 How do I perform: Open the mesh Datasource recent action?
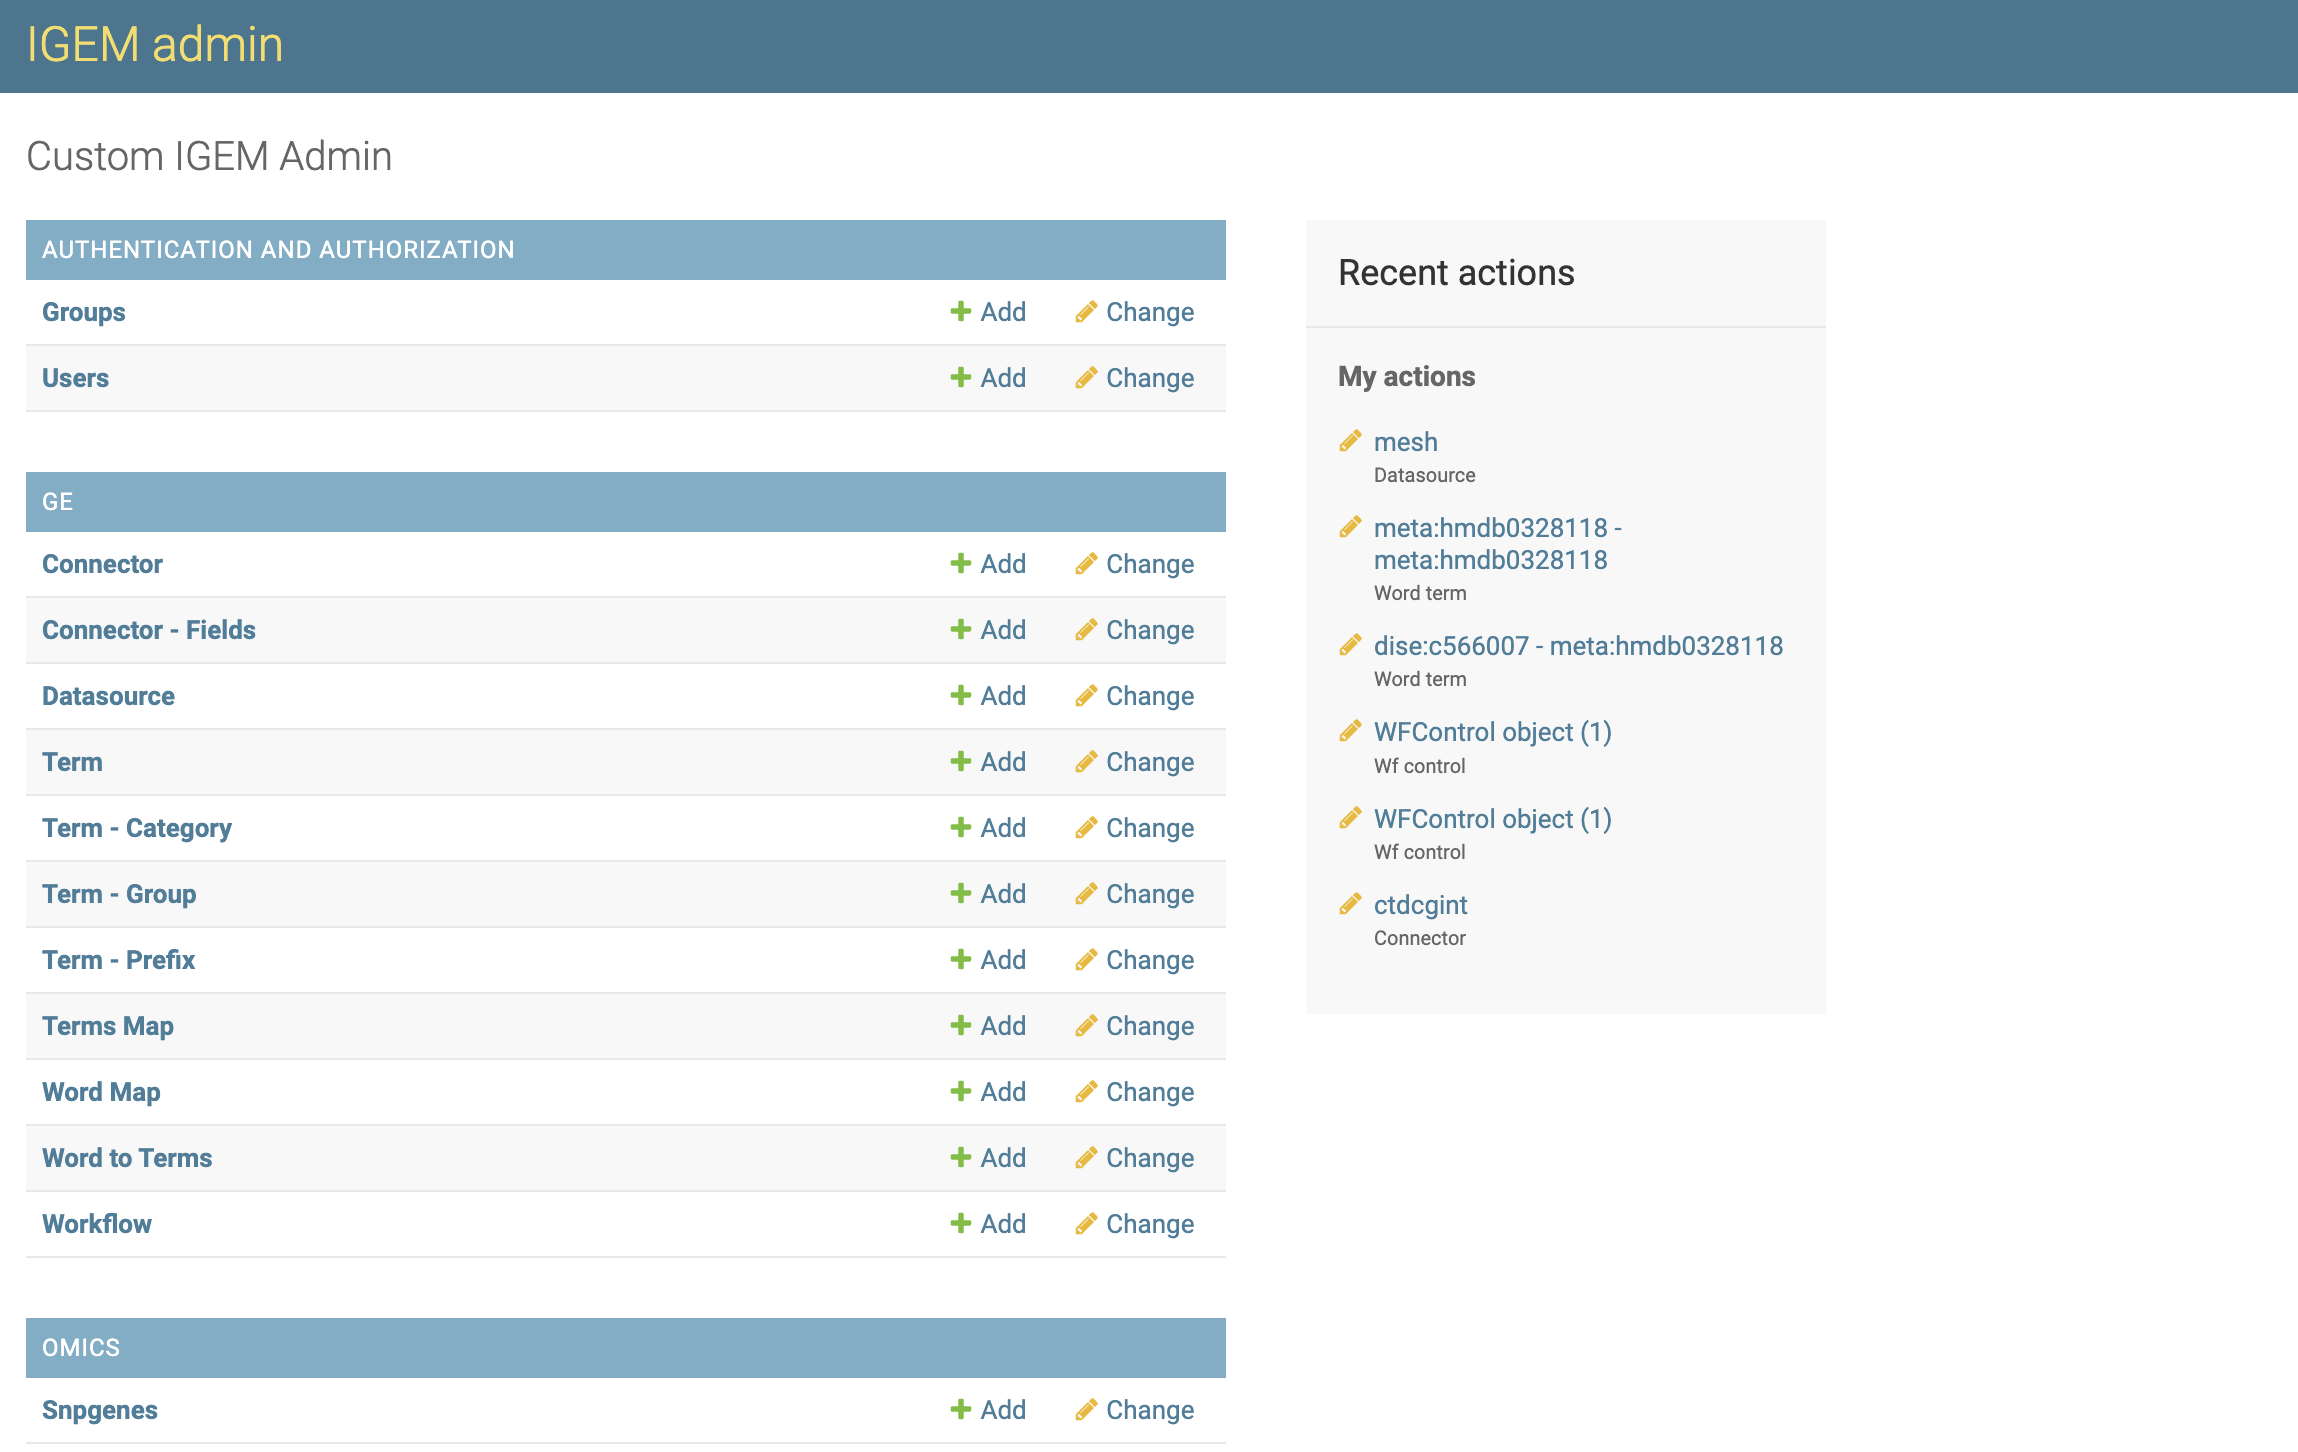coord(1406,442)
